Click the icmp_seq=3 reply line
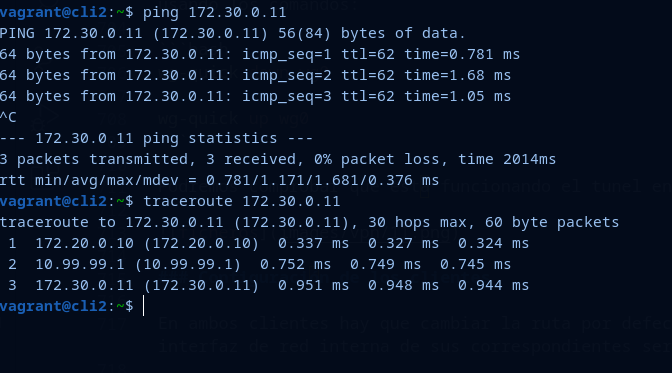 pos(255,96)
